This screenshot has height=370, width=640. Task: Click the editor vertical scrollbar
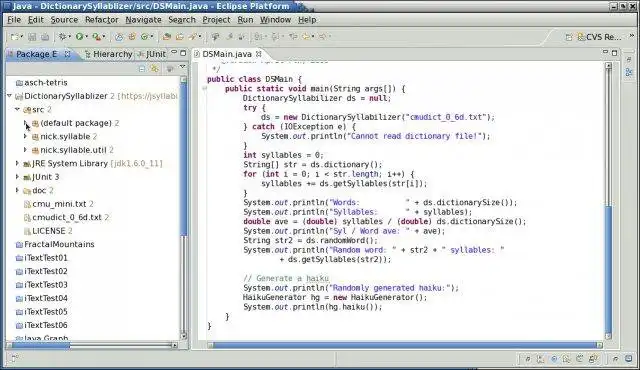pos(608,200)
